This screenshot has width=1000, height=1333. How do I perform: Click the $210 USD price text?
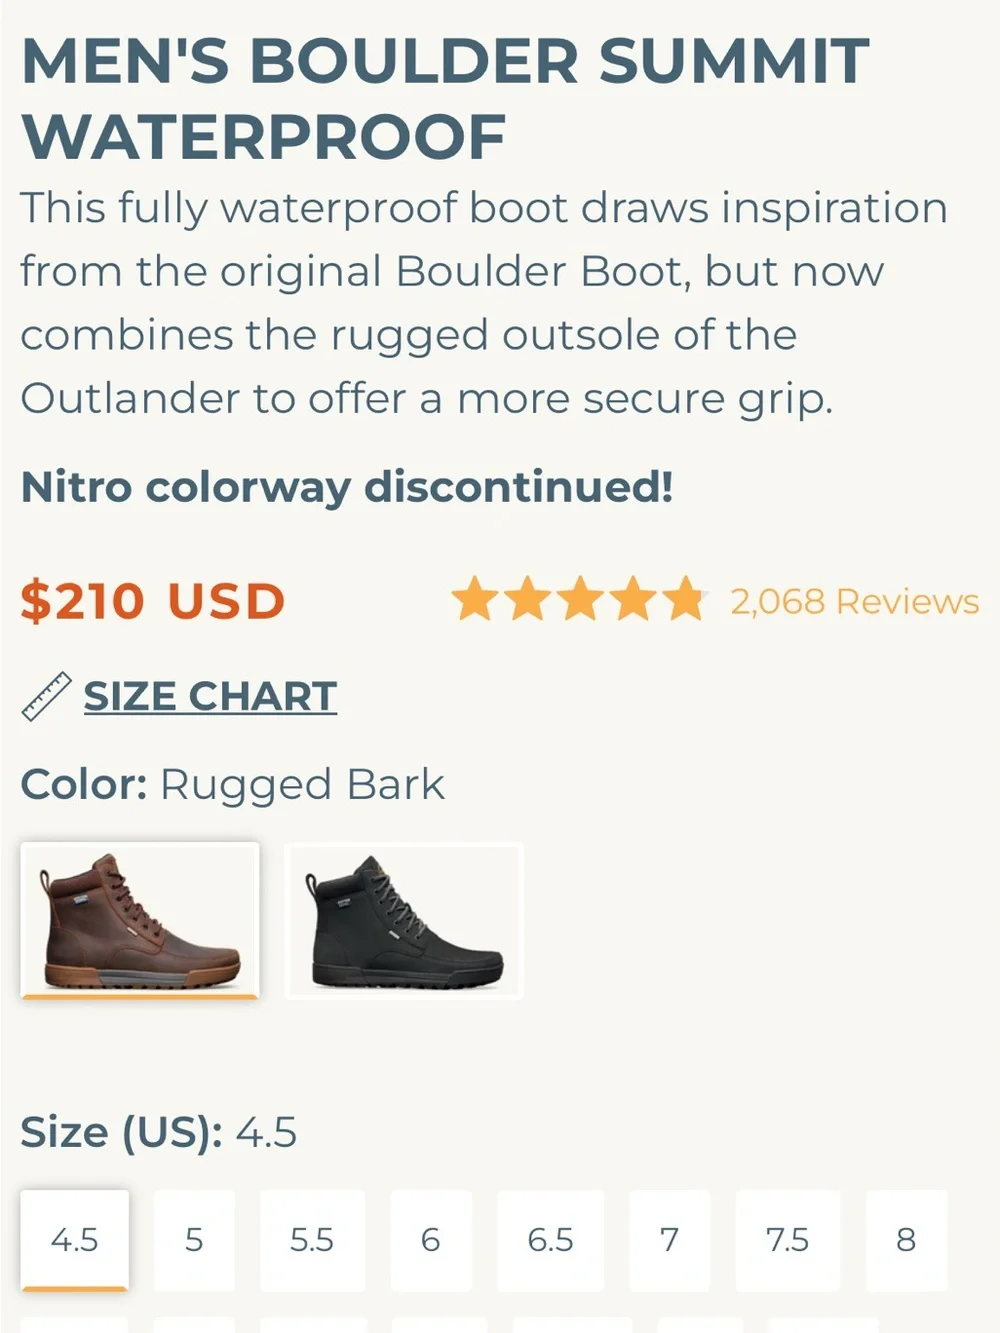click(x=153, y=601)
